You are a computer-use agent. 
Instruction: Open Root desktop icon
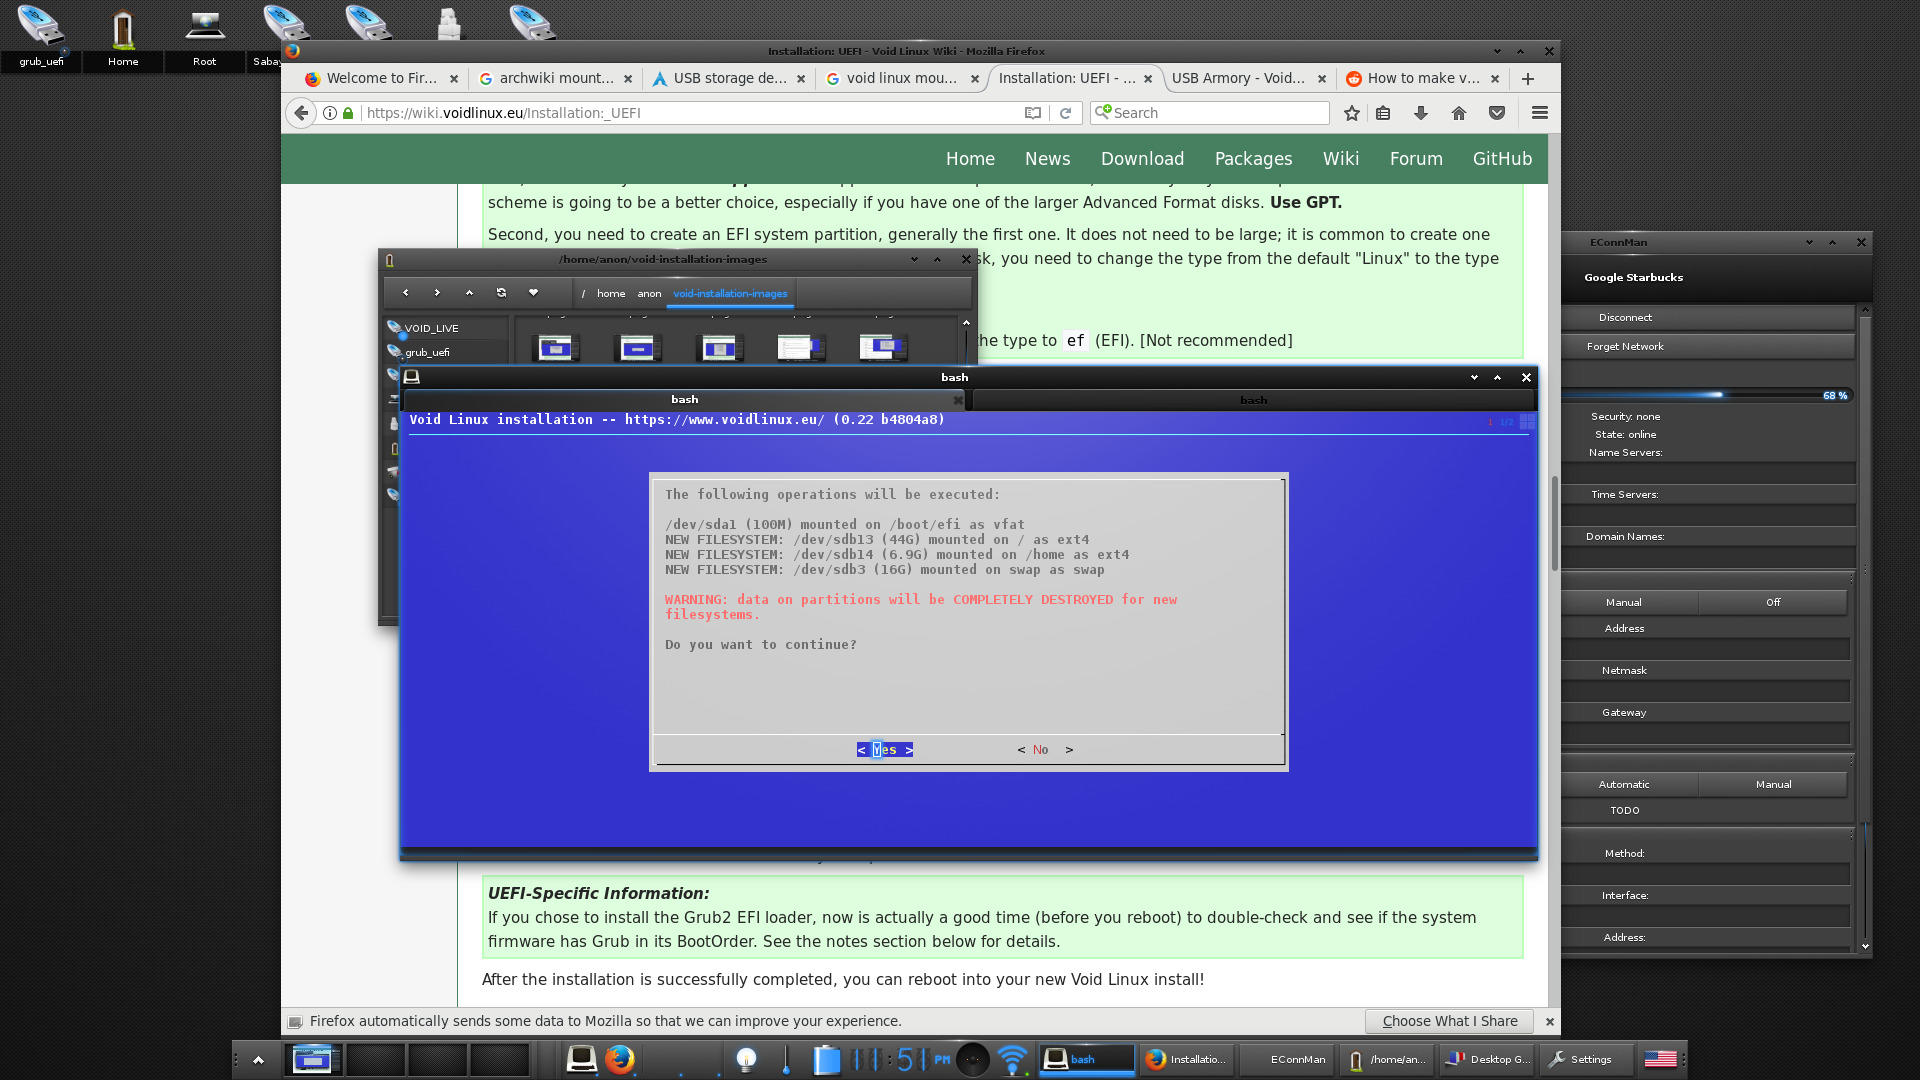click(204, 36)
